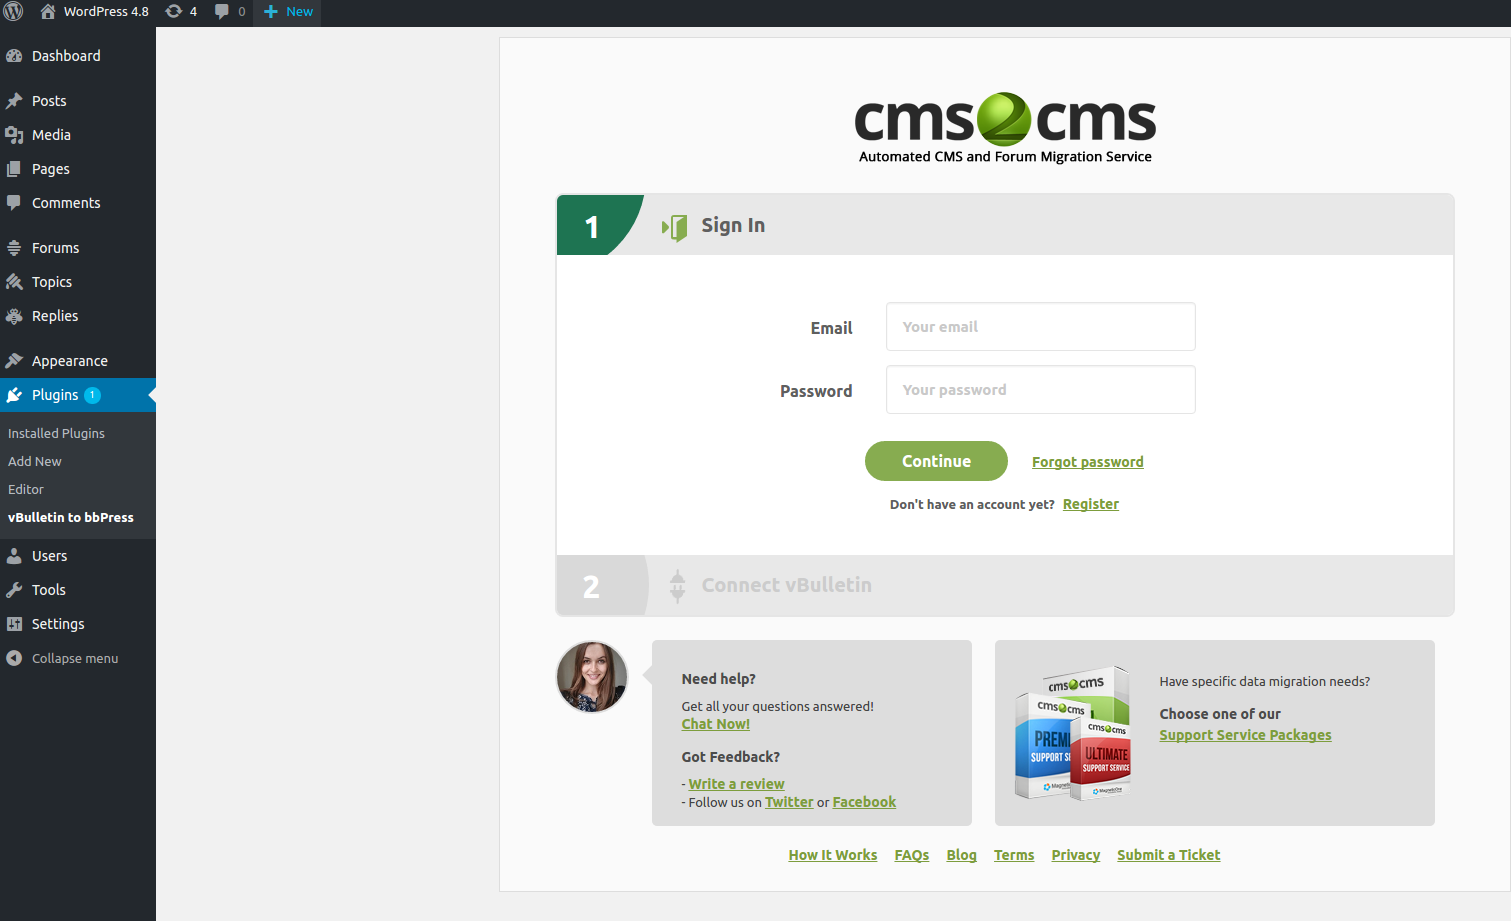The width and height of the screenshot is (1511, 921).
Task: Click the Settings sliders icon
Action: 14,624
